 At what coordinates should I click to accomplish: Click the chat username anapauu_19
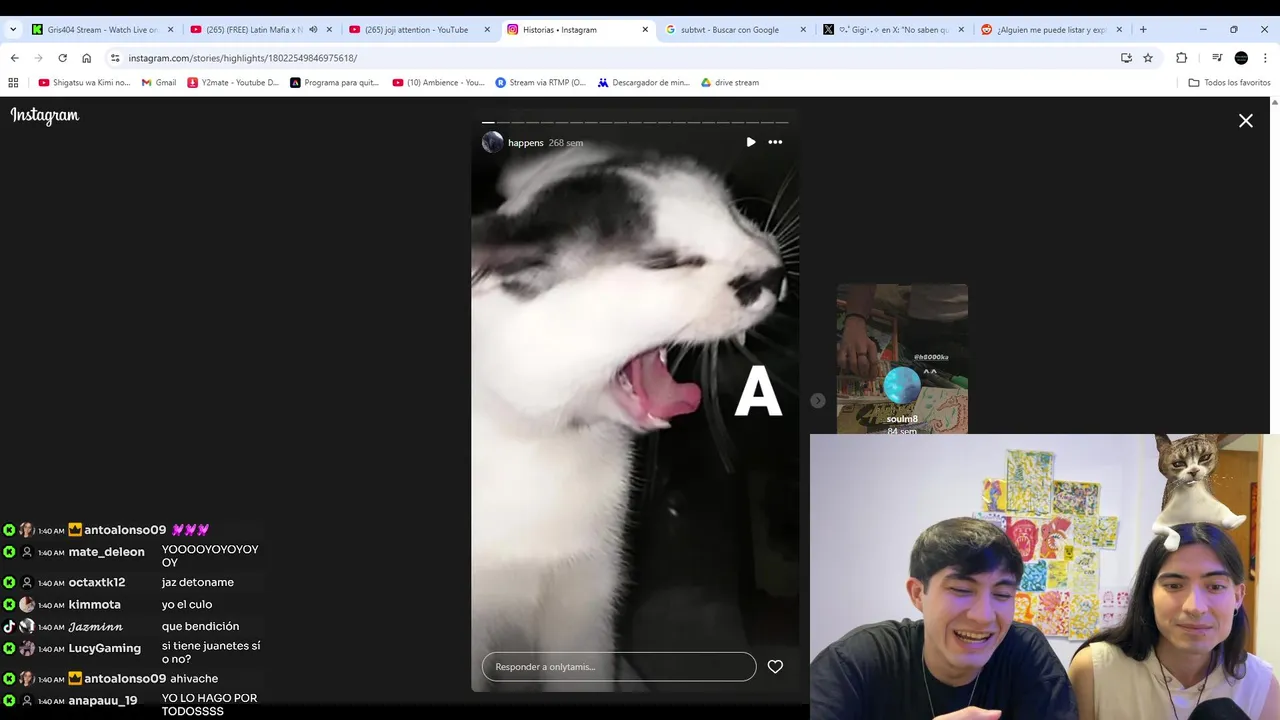point(102,701)
